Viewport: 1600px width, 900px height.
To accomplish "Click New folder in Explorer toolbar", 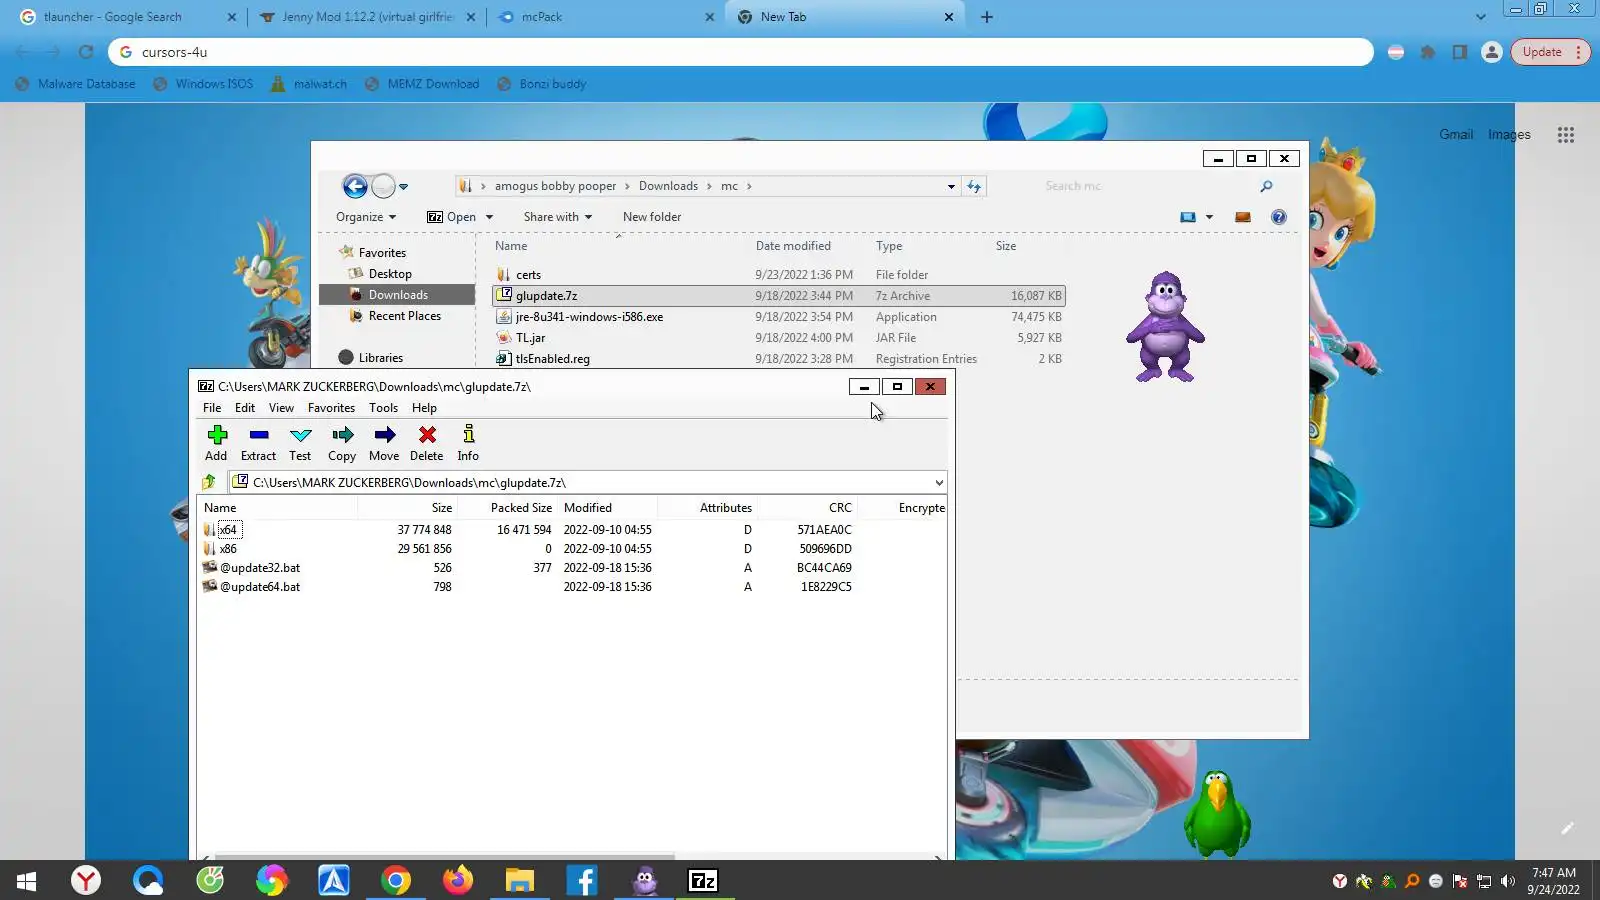I will point(652,217).
